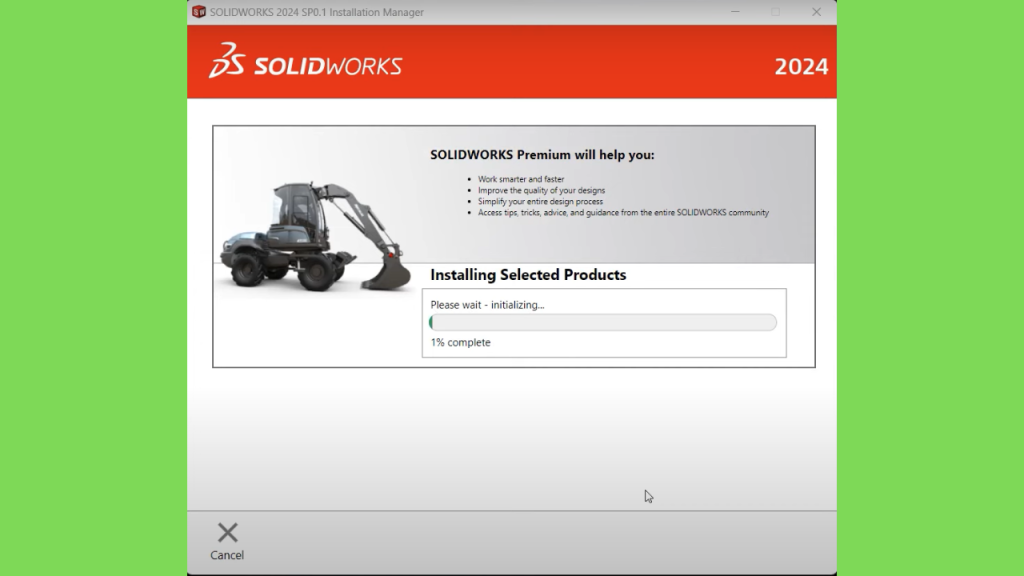Click the excavator product image

[315, 236]
